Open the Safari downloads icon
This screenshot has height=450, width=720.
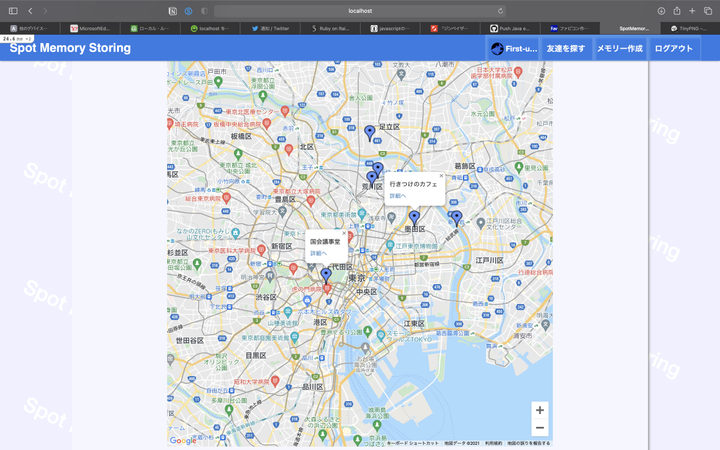pyautogui.click(x=661, y=11)
